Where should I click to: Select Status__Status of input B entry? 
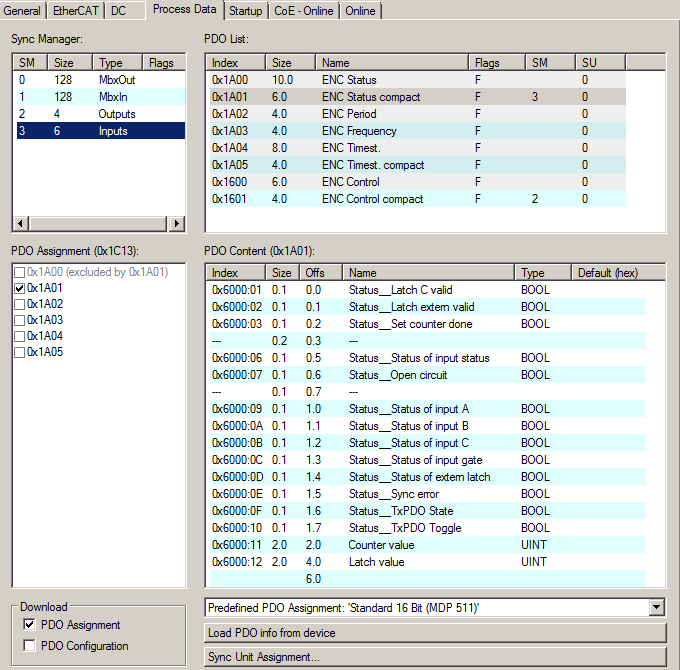428,426
